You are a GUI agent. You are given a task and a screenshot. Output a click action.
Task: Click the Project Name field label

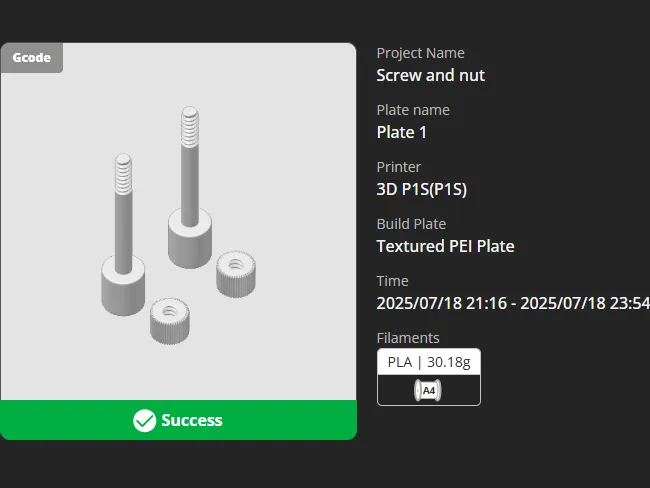point(420,53)
